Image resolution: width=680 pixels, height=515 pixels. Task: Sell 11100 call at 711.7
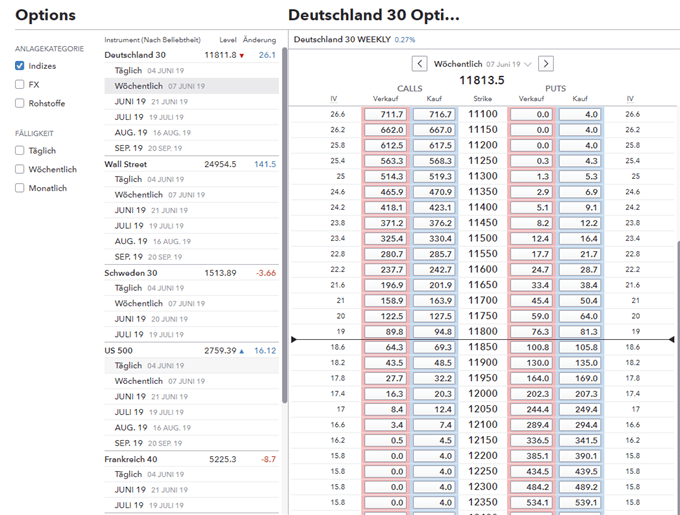coord(386,114)
